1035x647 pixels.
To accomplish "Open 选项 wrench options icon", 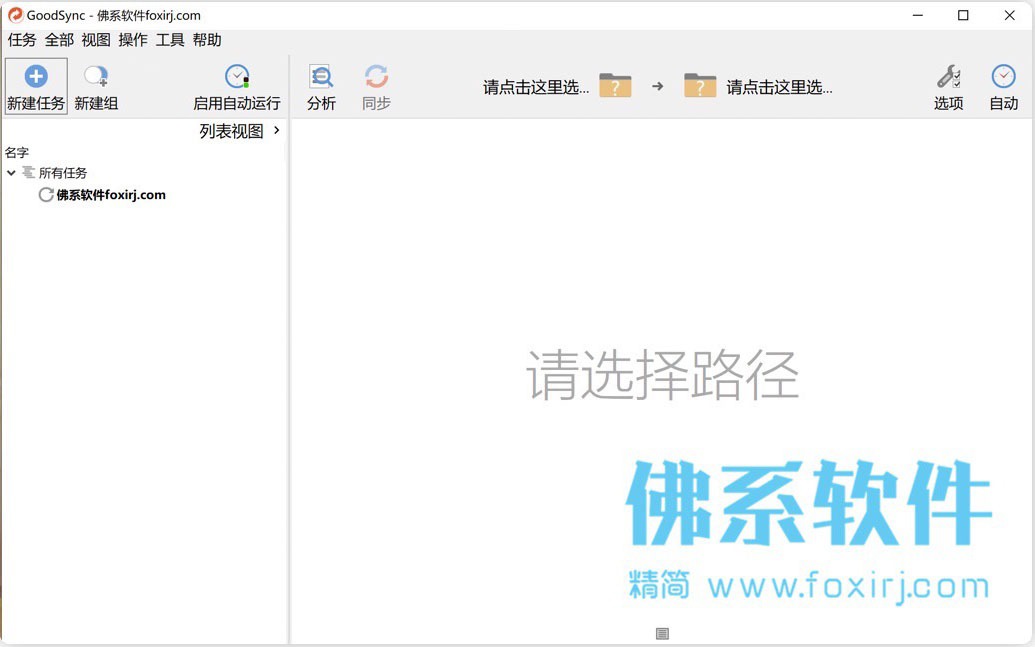I will coord(949,77).
